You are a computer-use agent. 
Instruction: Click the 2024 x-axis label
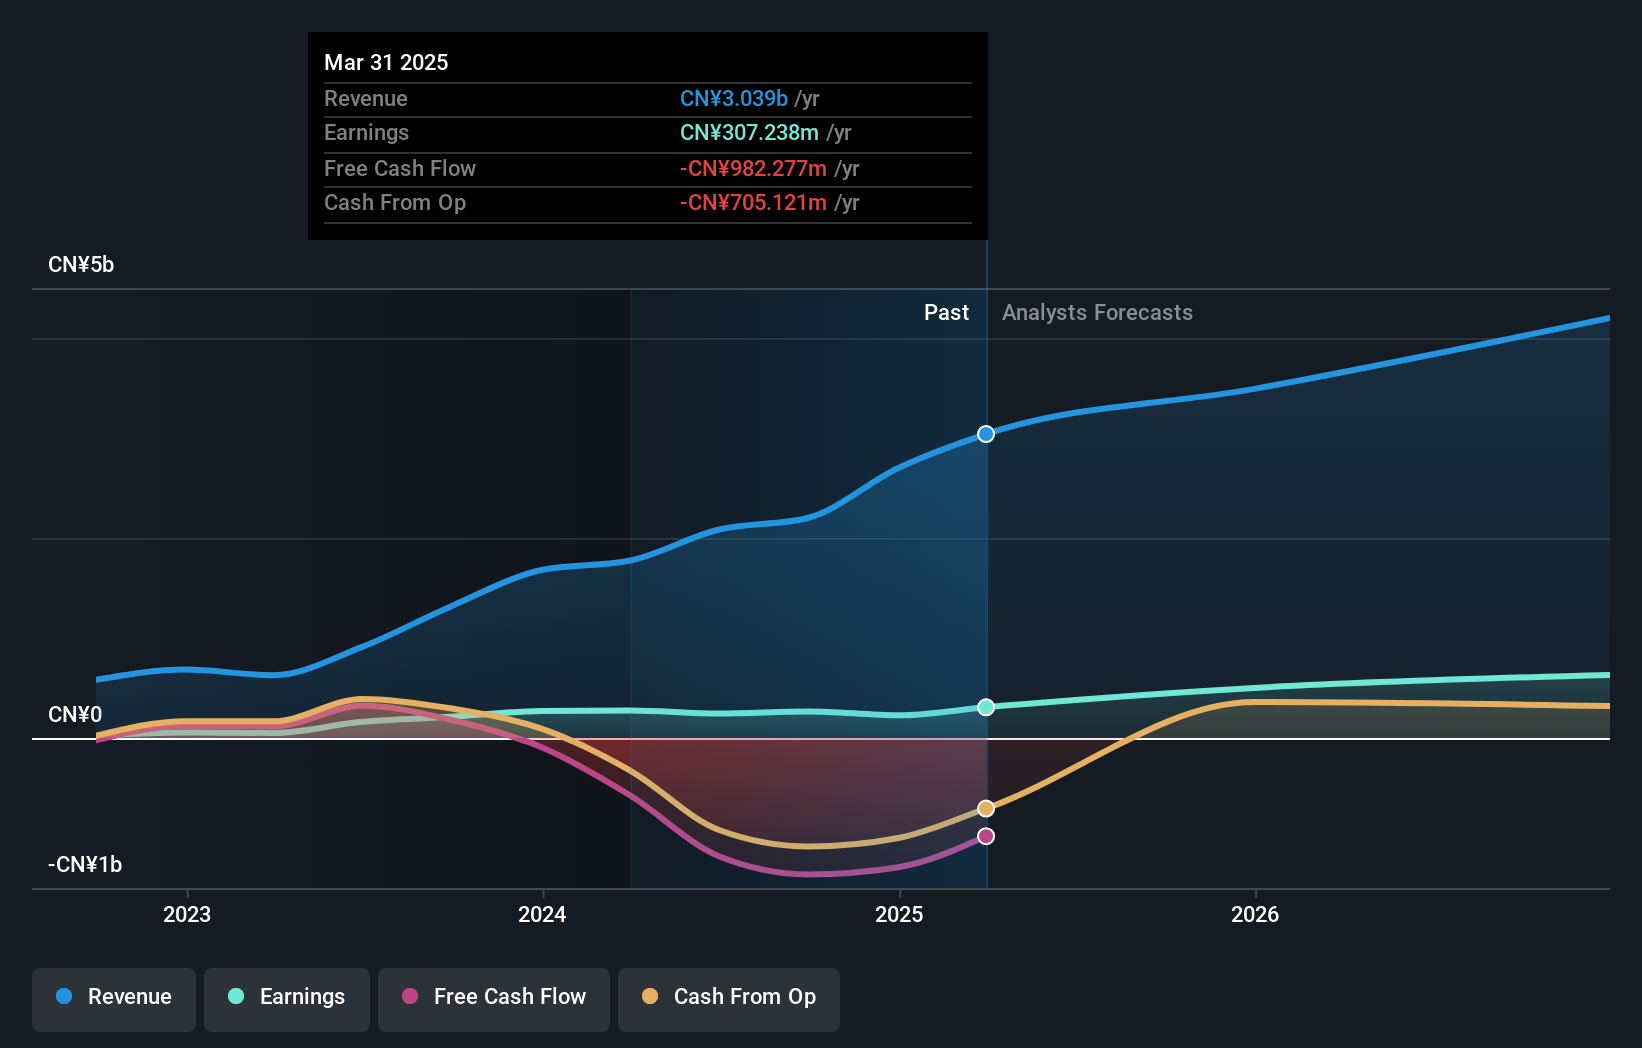tap(542, 914)
